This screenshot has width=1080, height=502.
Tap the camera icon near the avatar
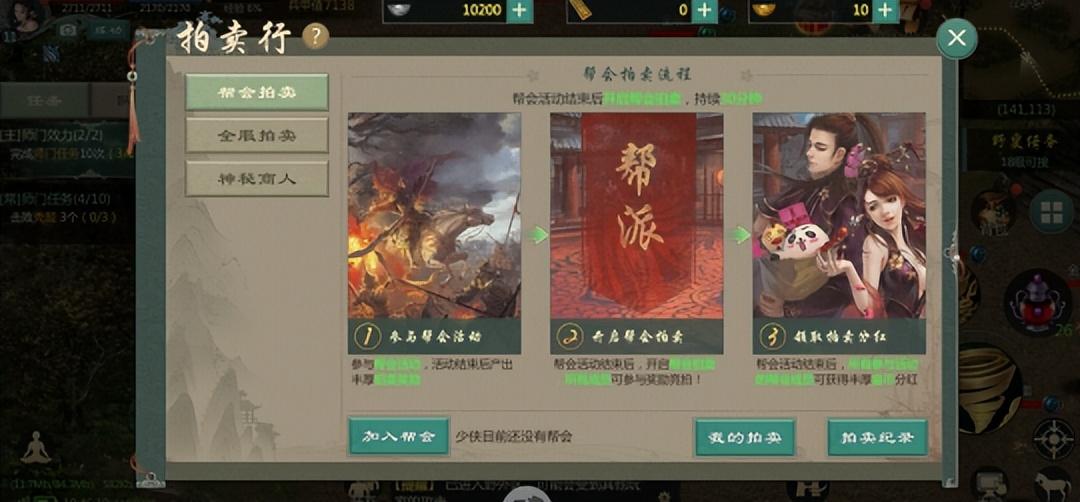68,30
